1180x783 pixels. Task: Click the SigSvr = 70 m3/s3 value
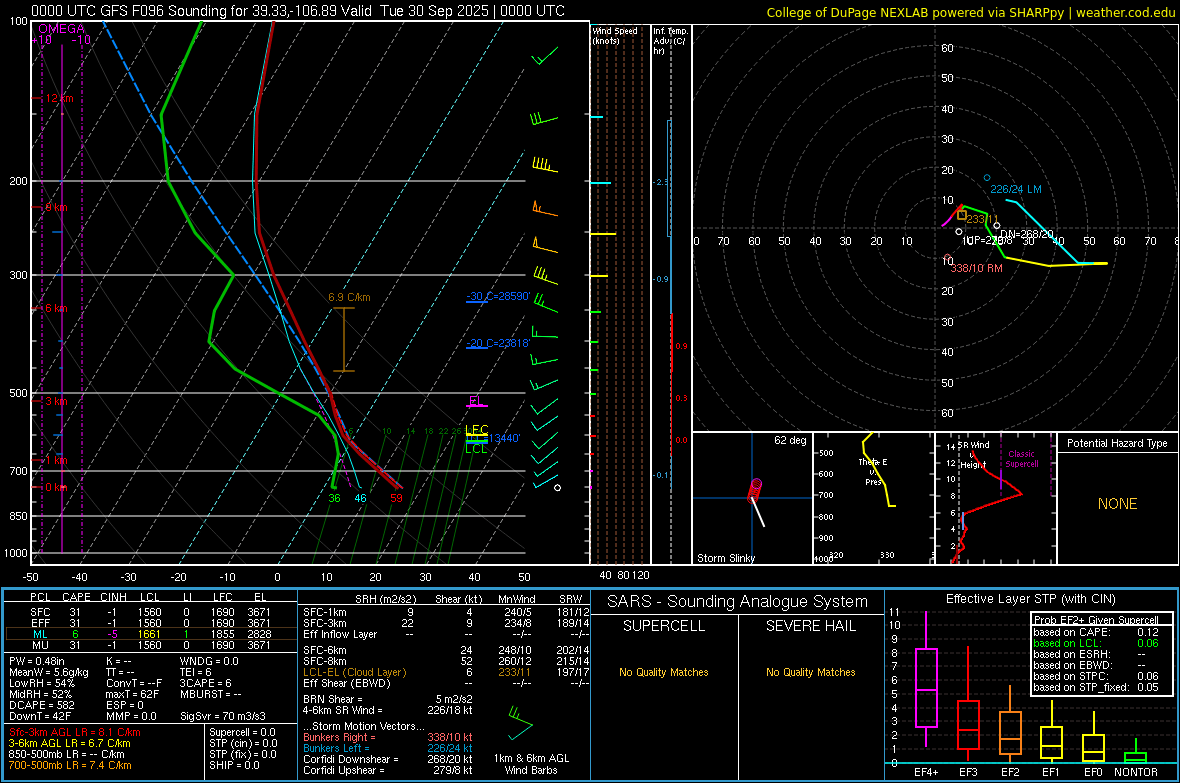point(223,716)
